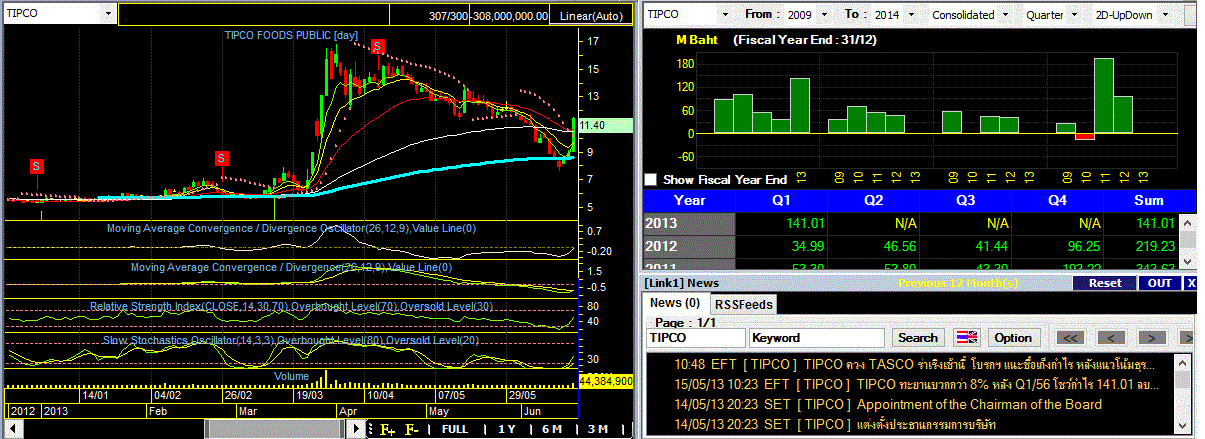Click the TIPCO FOODS PUBLIC [day] chart title

pos(290,35)
